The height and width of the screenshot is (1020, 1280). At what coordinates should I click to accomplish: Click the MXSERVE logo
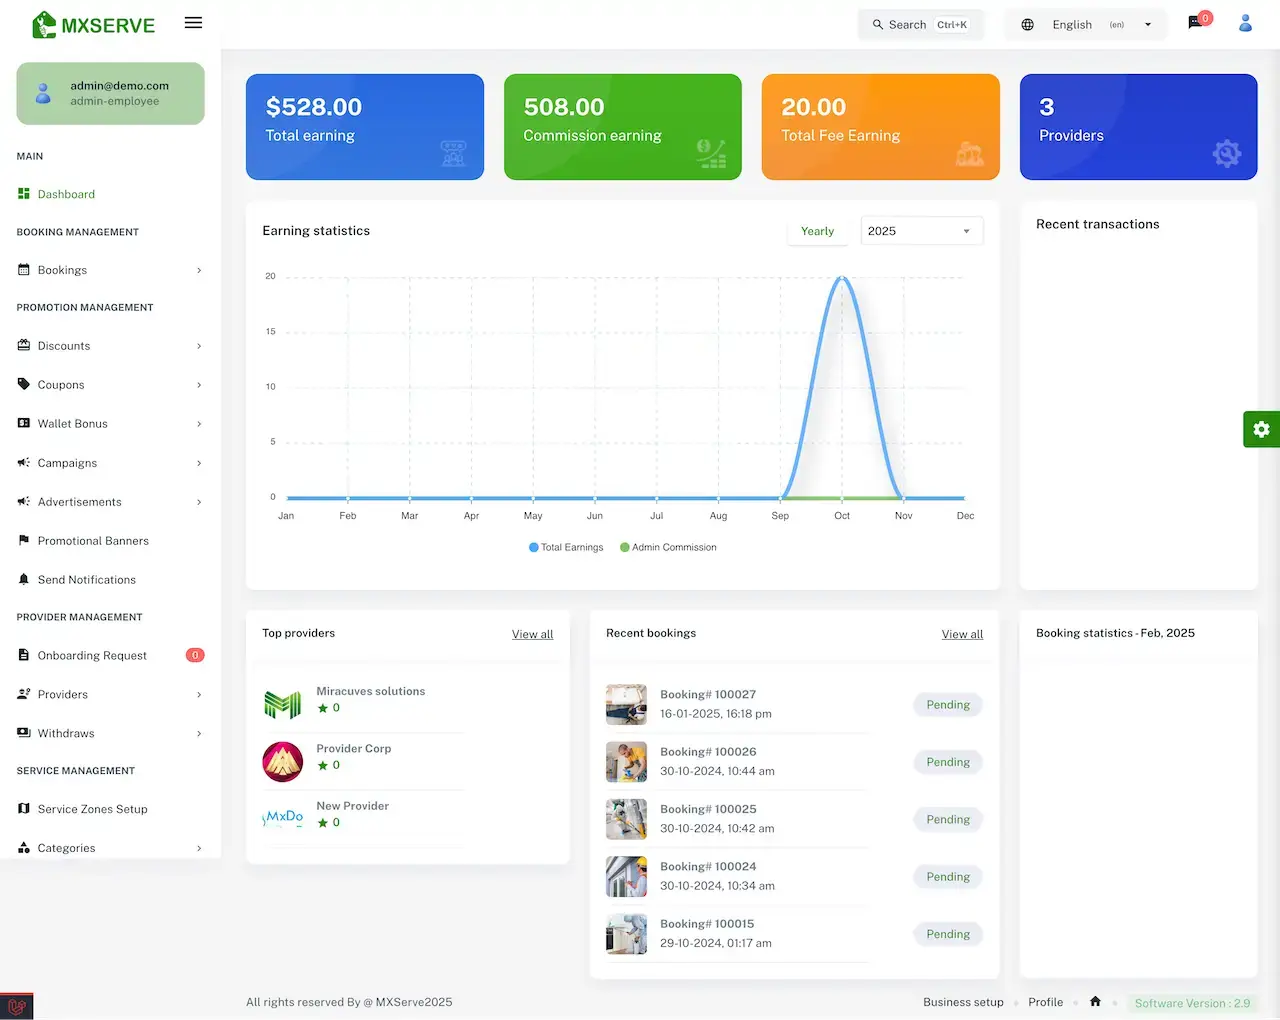[94, 25]
